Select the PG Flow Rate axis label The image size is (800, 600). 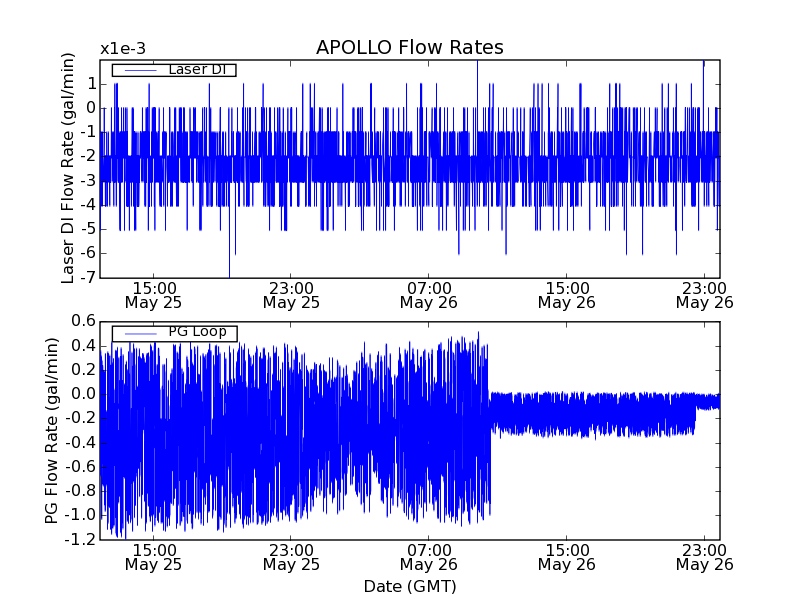[52, 430]
